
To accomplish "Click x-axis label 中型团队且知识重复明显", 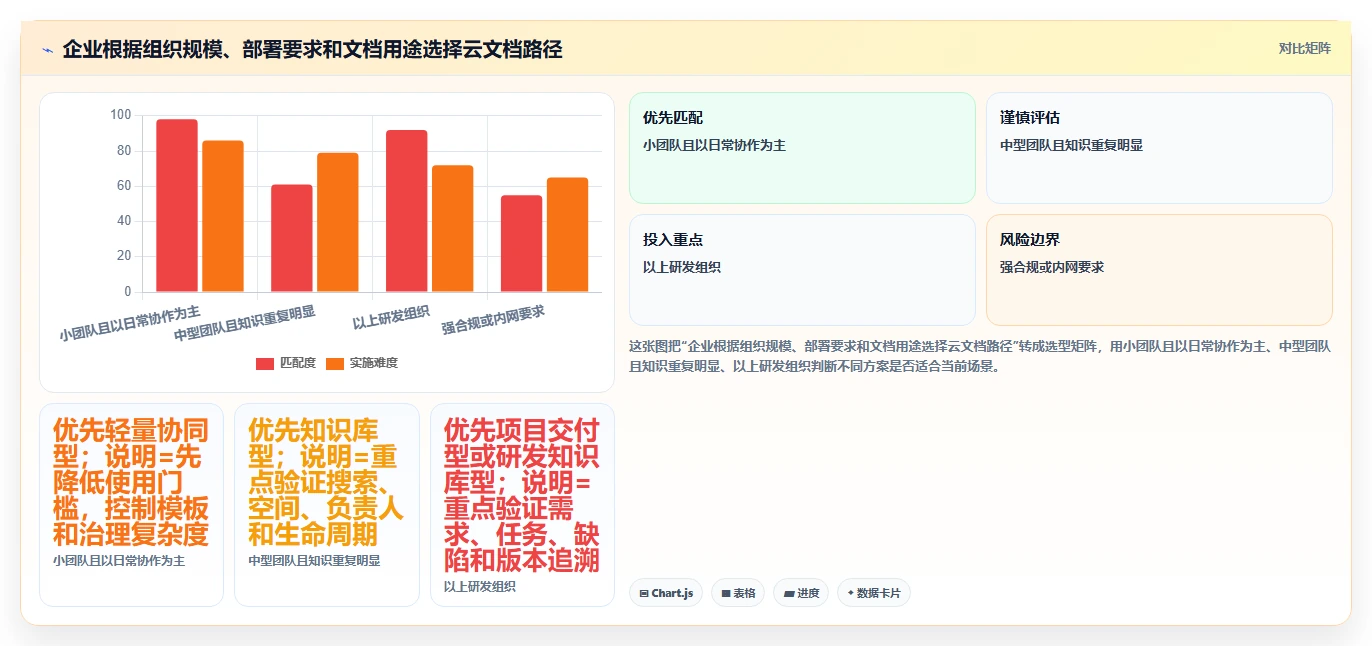I will pos(244,324).
